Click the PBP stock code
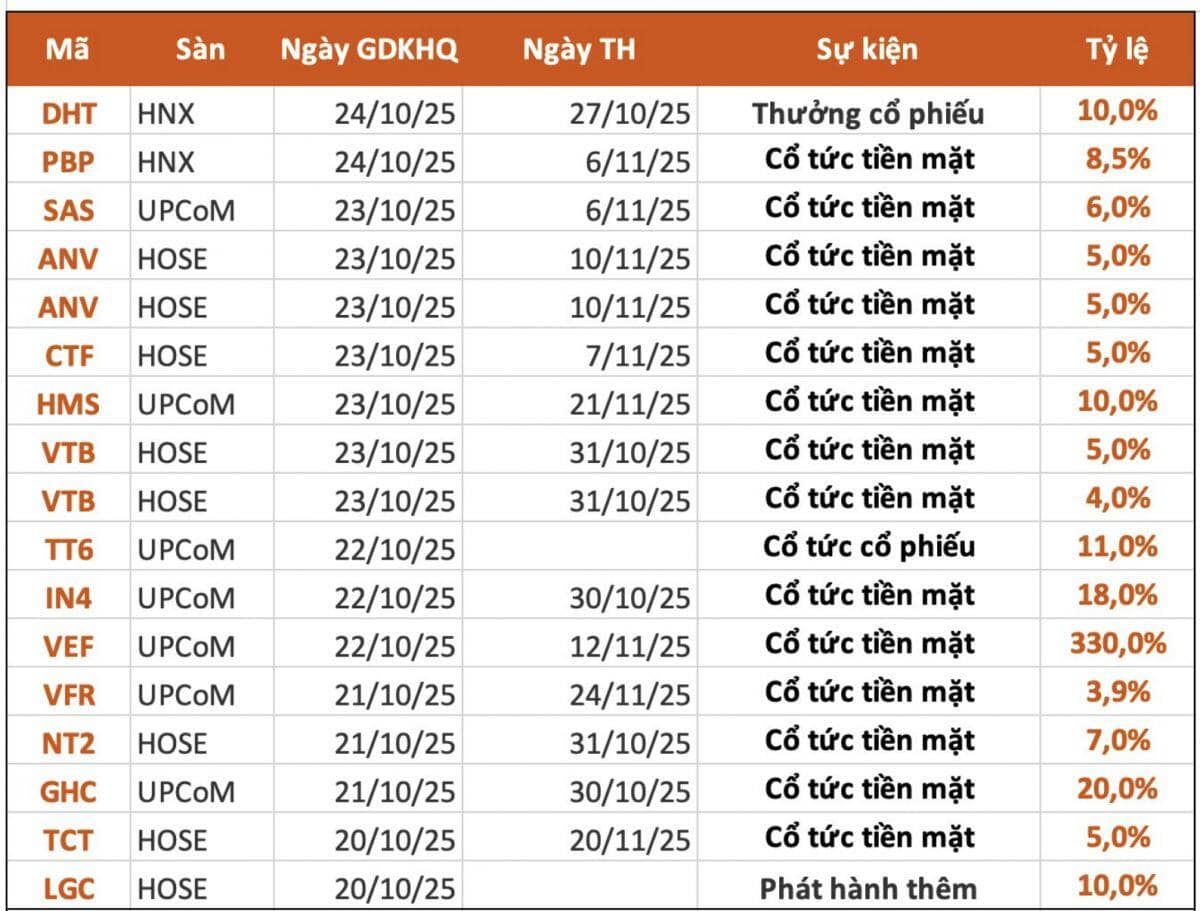The width and height of the screenshot is (1200, 911). click(x=68, y=161)
